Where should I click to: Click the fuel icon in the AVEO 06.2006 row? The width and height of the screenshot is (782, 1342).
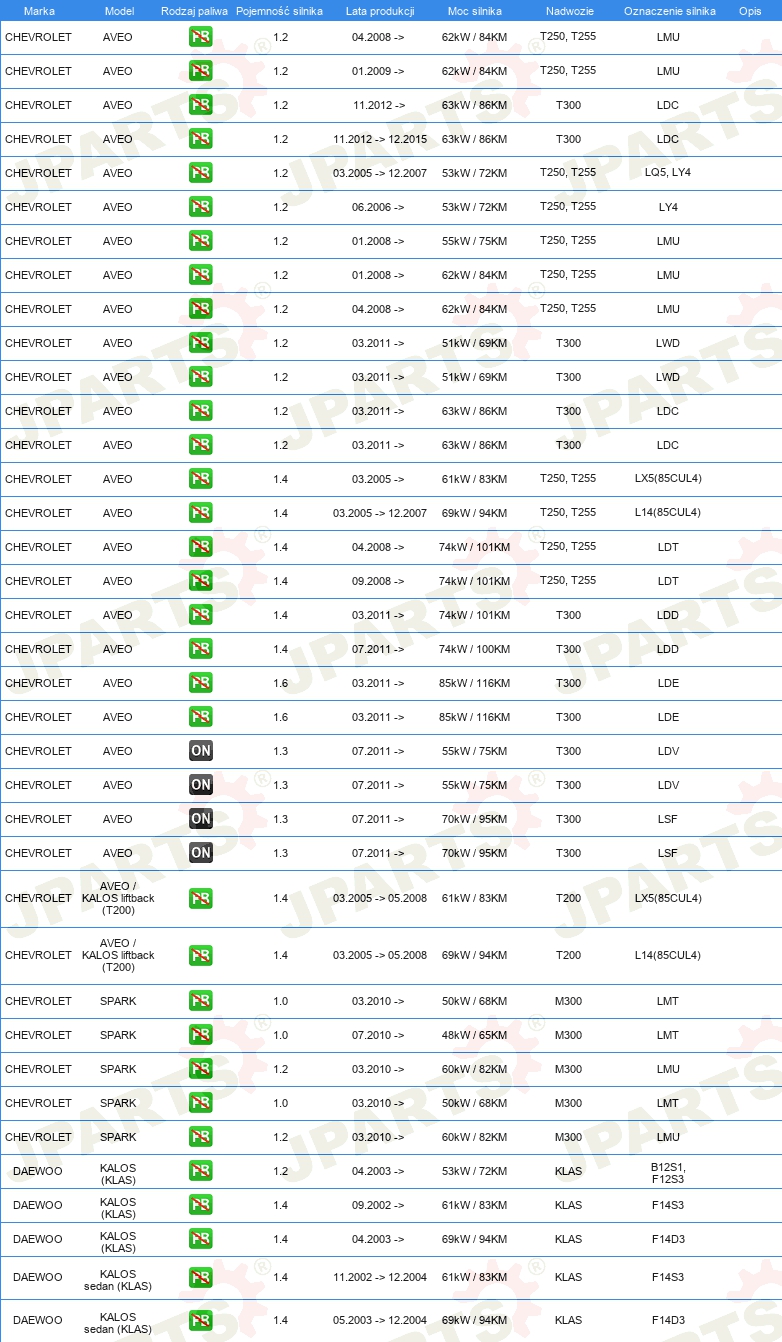click(x=200, y=207)
